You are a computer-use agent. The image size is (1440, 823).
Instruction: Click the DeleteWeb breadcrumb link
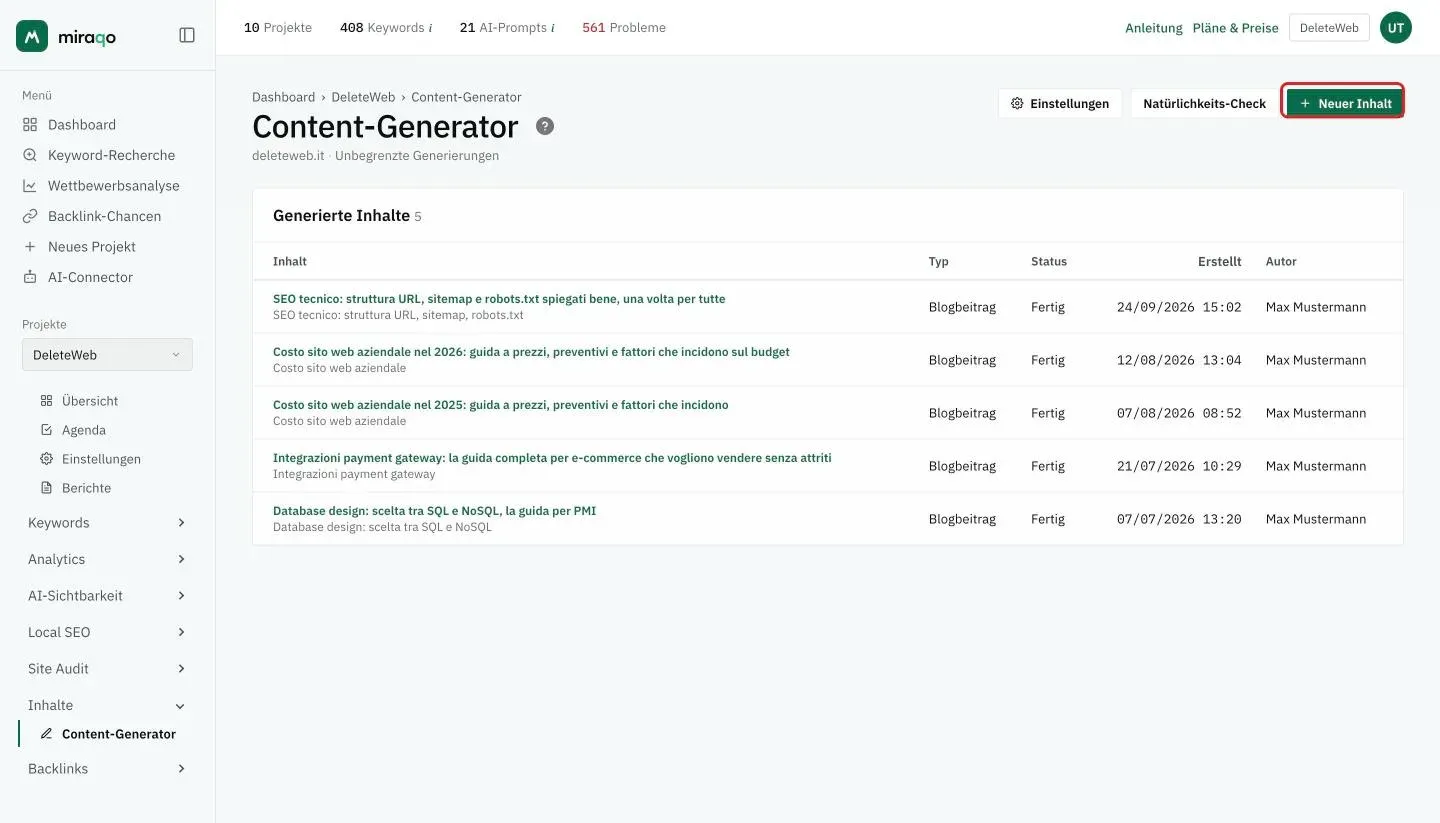coord(363,97)
